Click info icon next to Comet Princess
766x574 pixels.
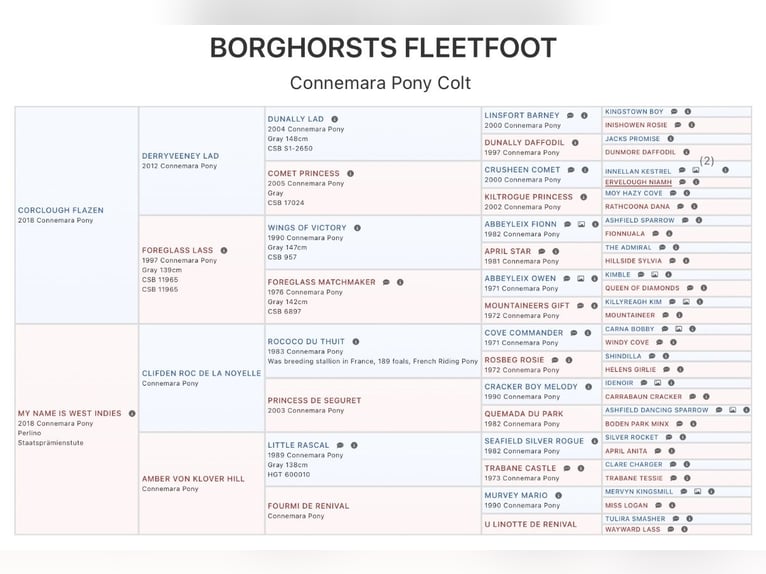click(x=350, y=173)
